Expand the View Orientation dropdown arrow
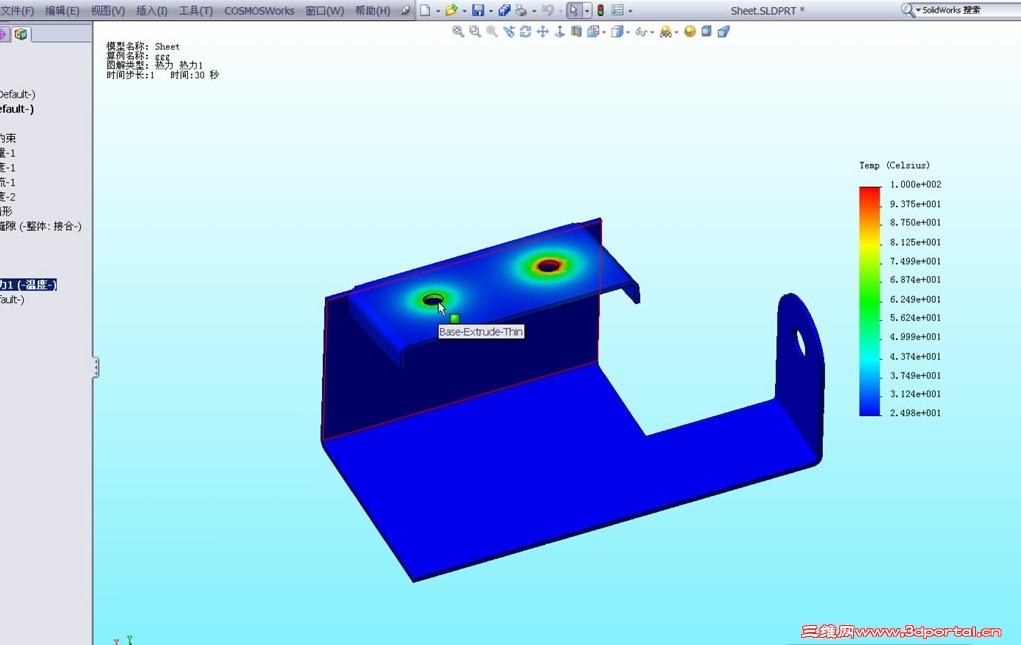The width and height of the screenshot is (1021, 645). (604, 32)
